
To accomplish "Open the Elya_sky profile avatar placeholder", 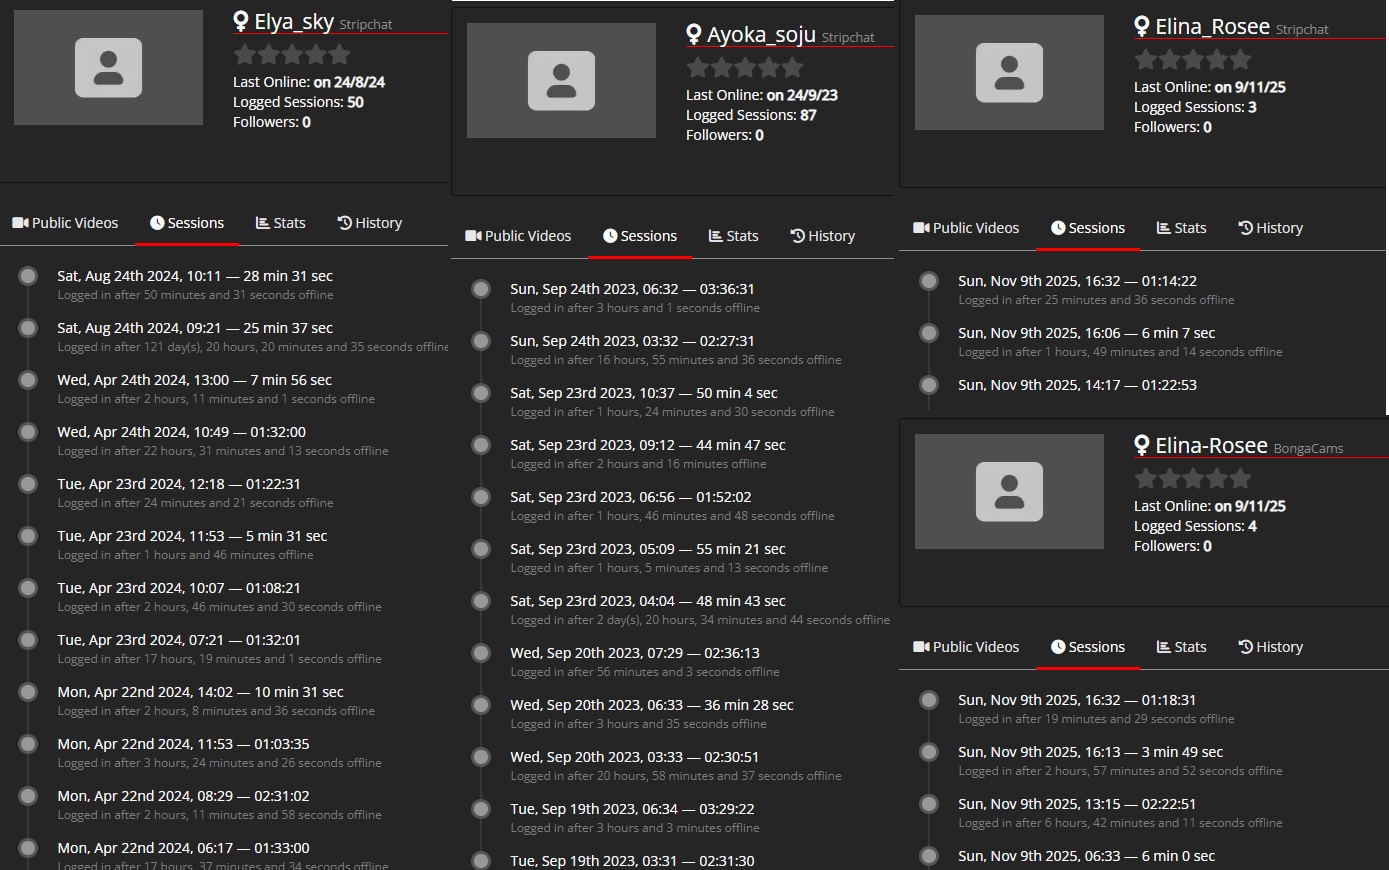I will pos(108,68).
